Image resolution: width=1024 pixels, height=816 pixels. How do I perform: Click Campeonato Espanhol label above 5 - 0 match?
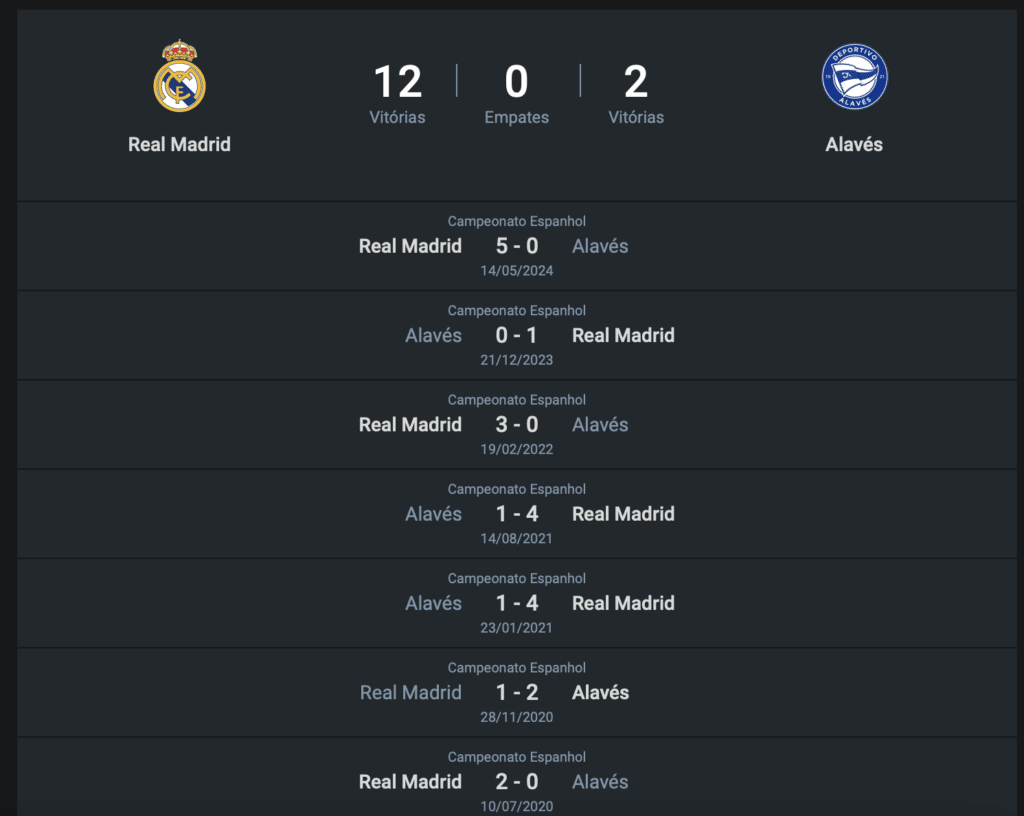(517, 221)
